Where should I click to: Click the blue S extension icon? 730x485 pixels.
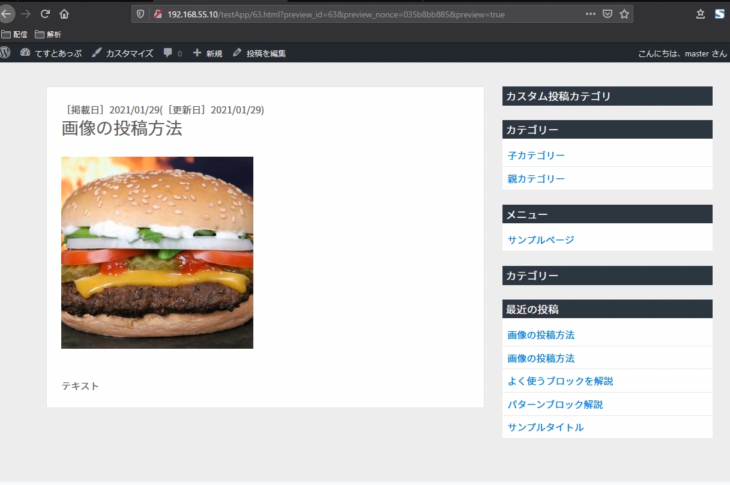720,14
